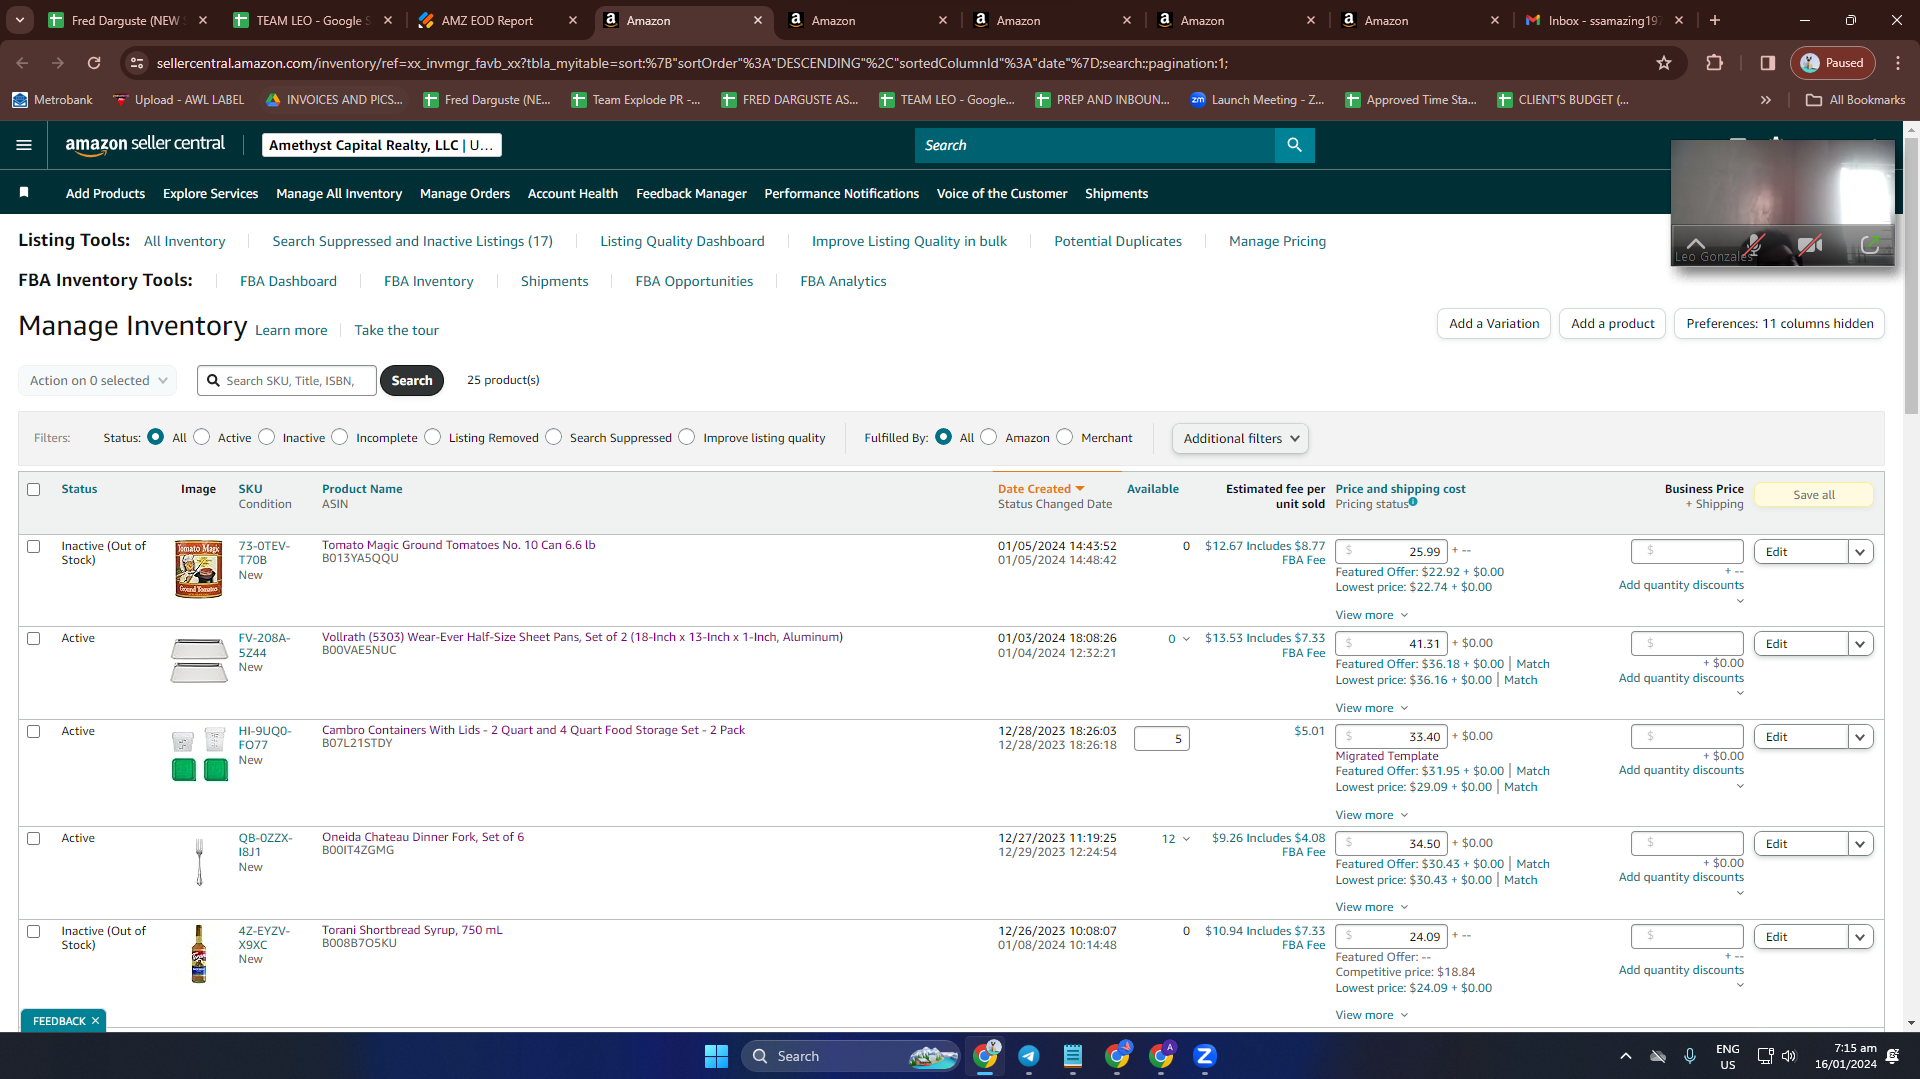Tick the select-all checkbox in table header
1920x1079 pixels.
point(34,490)
